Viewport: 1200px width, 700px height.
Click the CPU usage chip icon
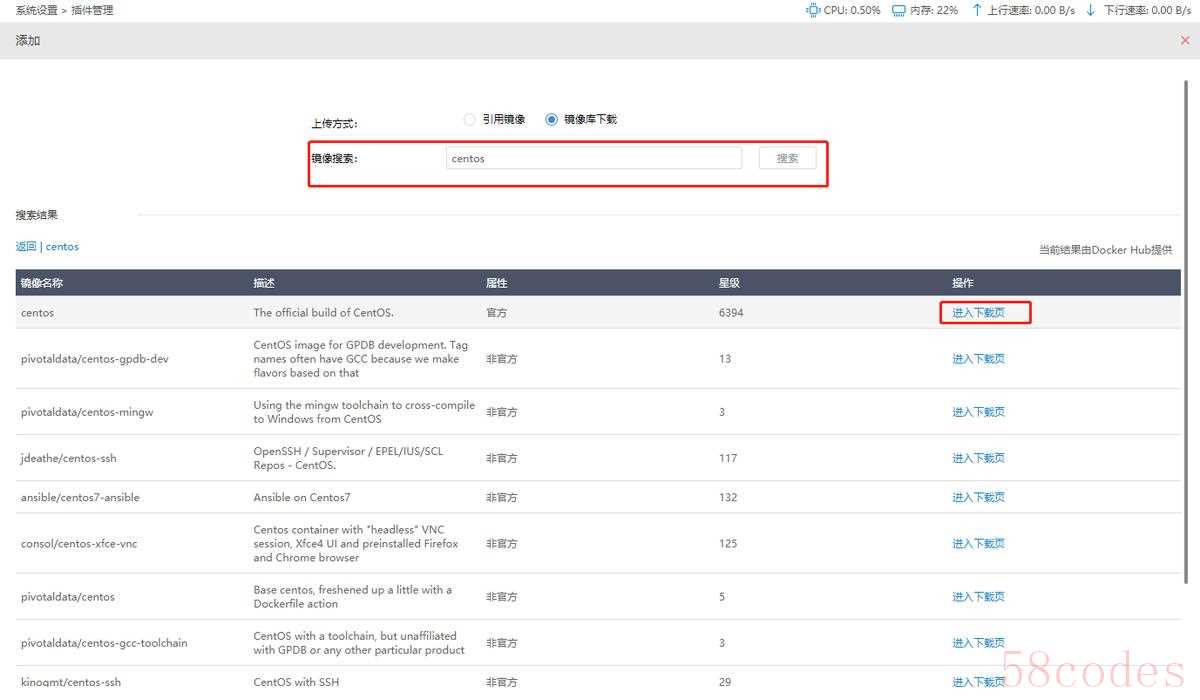812,10
